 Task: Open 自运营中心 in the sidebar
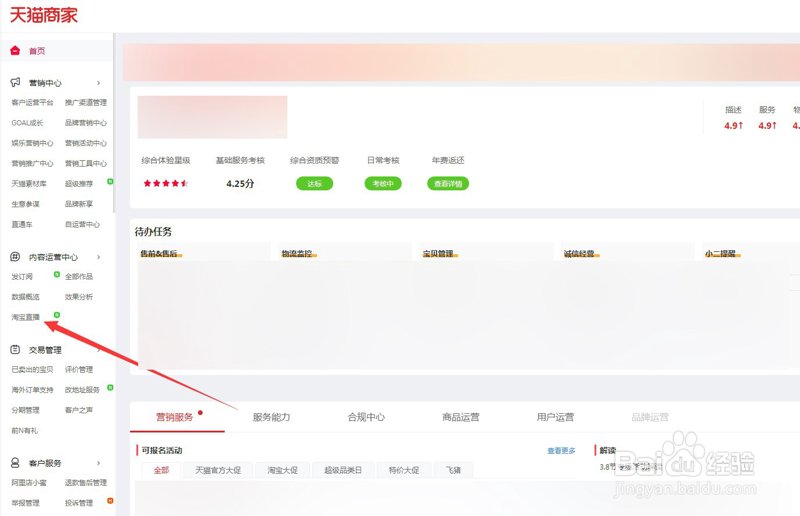click(x=82, y=225)
